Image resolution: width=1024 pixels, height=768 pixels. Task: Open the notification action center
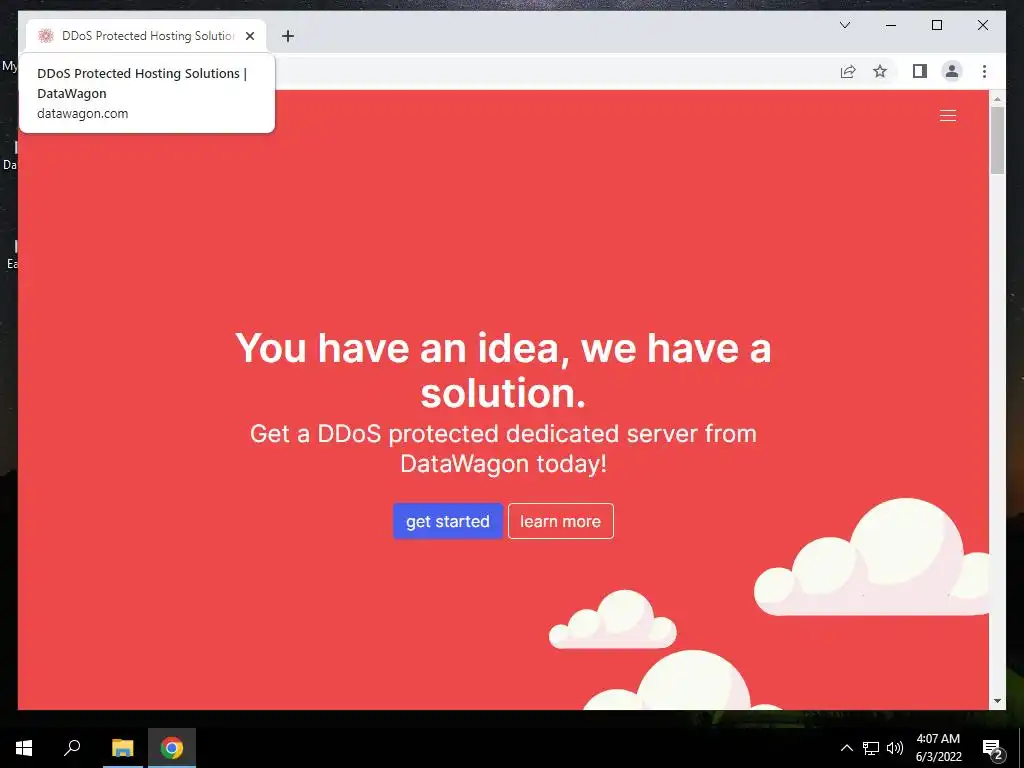993,748
